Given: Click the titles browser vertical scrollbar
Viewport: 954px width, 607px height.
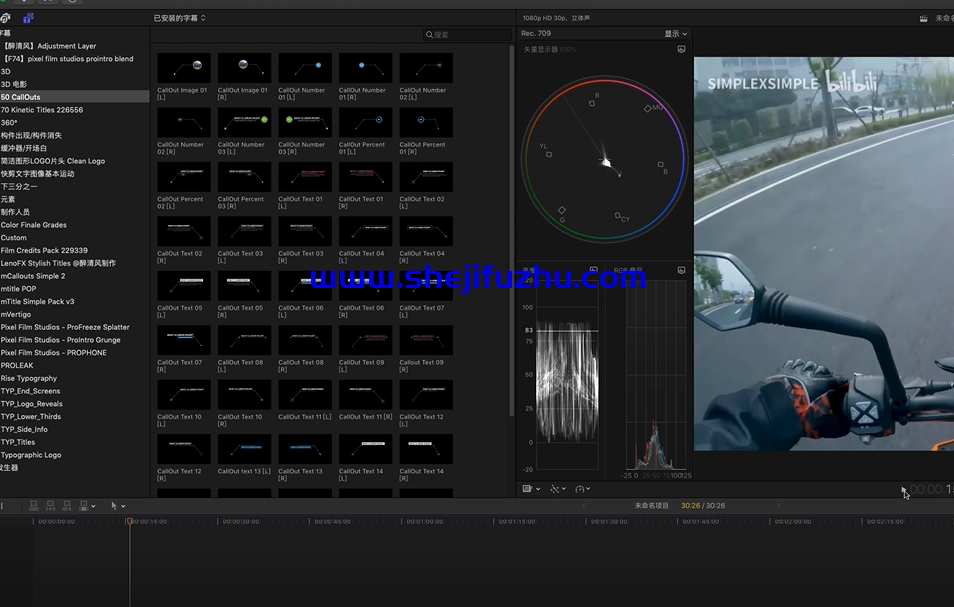Looking at the screenshot, I should point(511,231).
